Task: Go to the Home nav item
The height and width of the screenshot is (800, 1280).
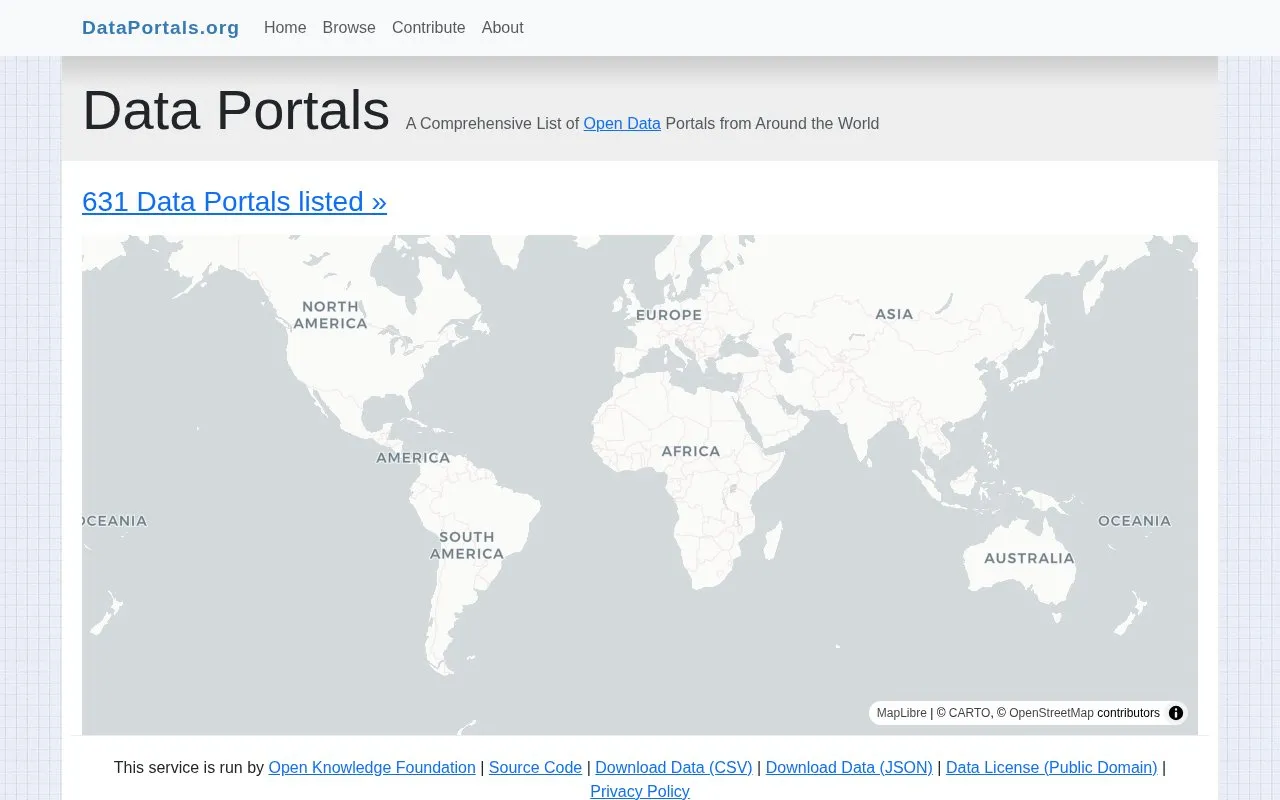Action: (x=285, y=27)
